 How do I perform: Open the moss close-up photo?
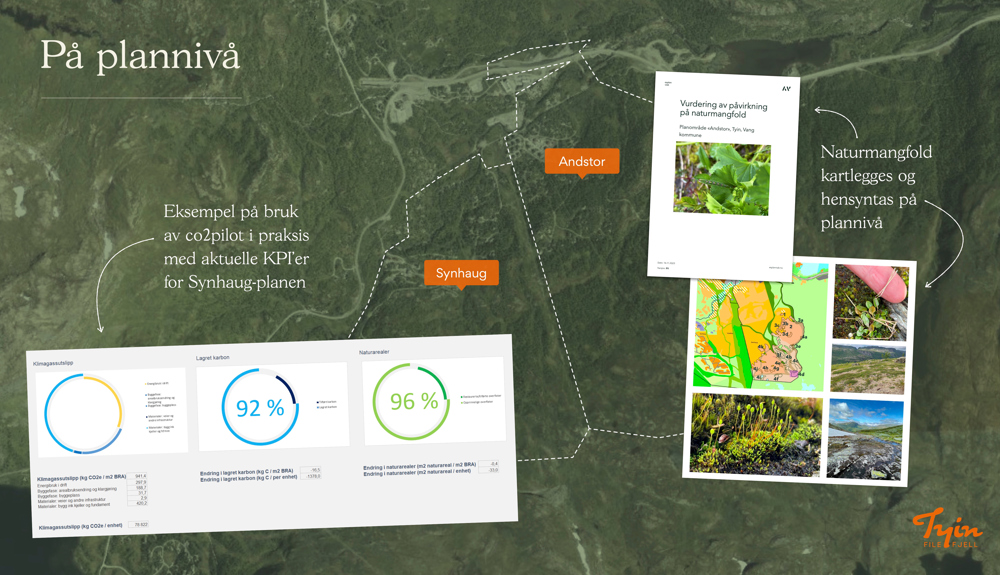point(755,434)
